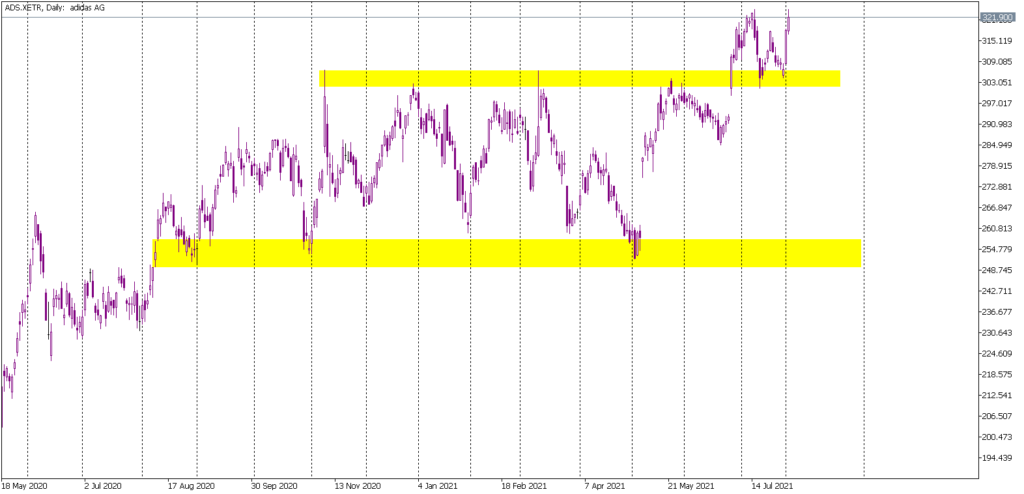Click the 254.779 price axis label
The image size is (1024, 494).
tap(997, 250)
